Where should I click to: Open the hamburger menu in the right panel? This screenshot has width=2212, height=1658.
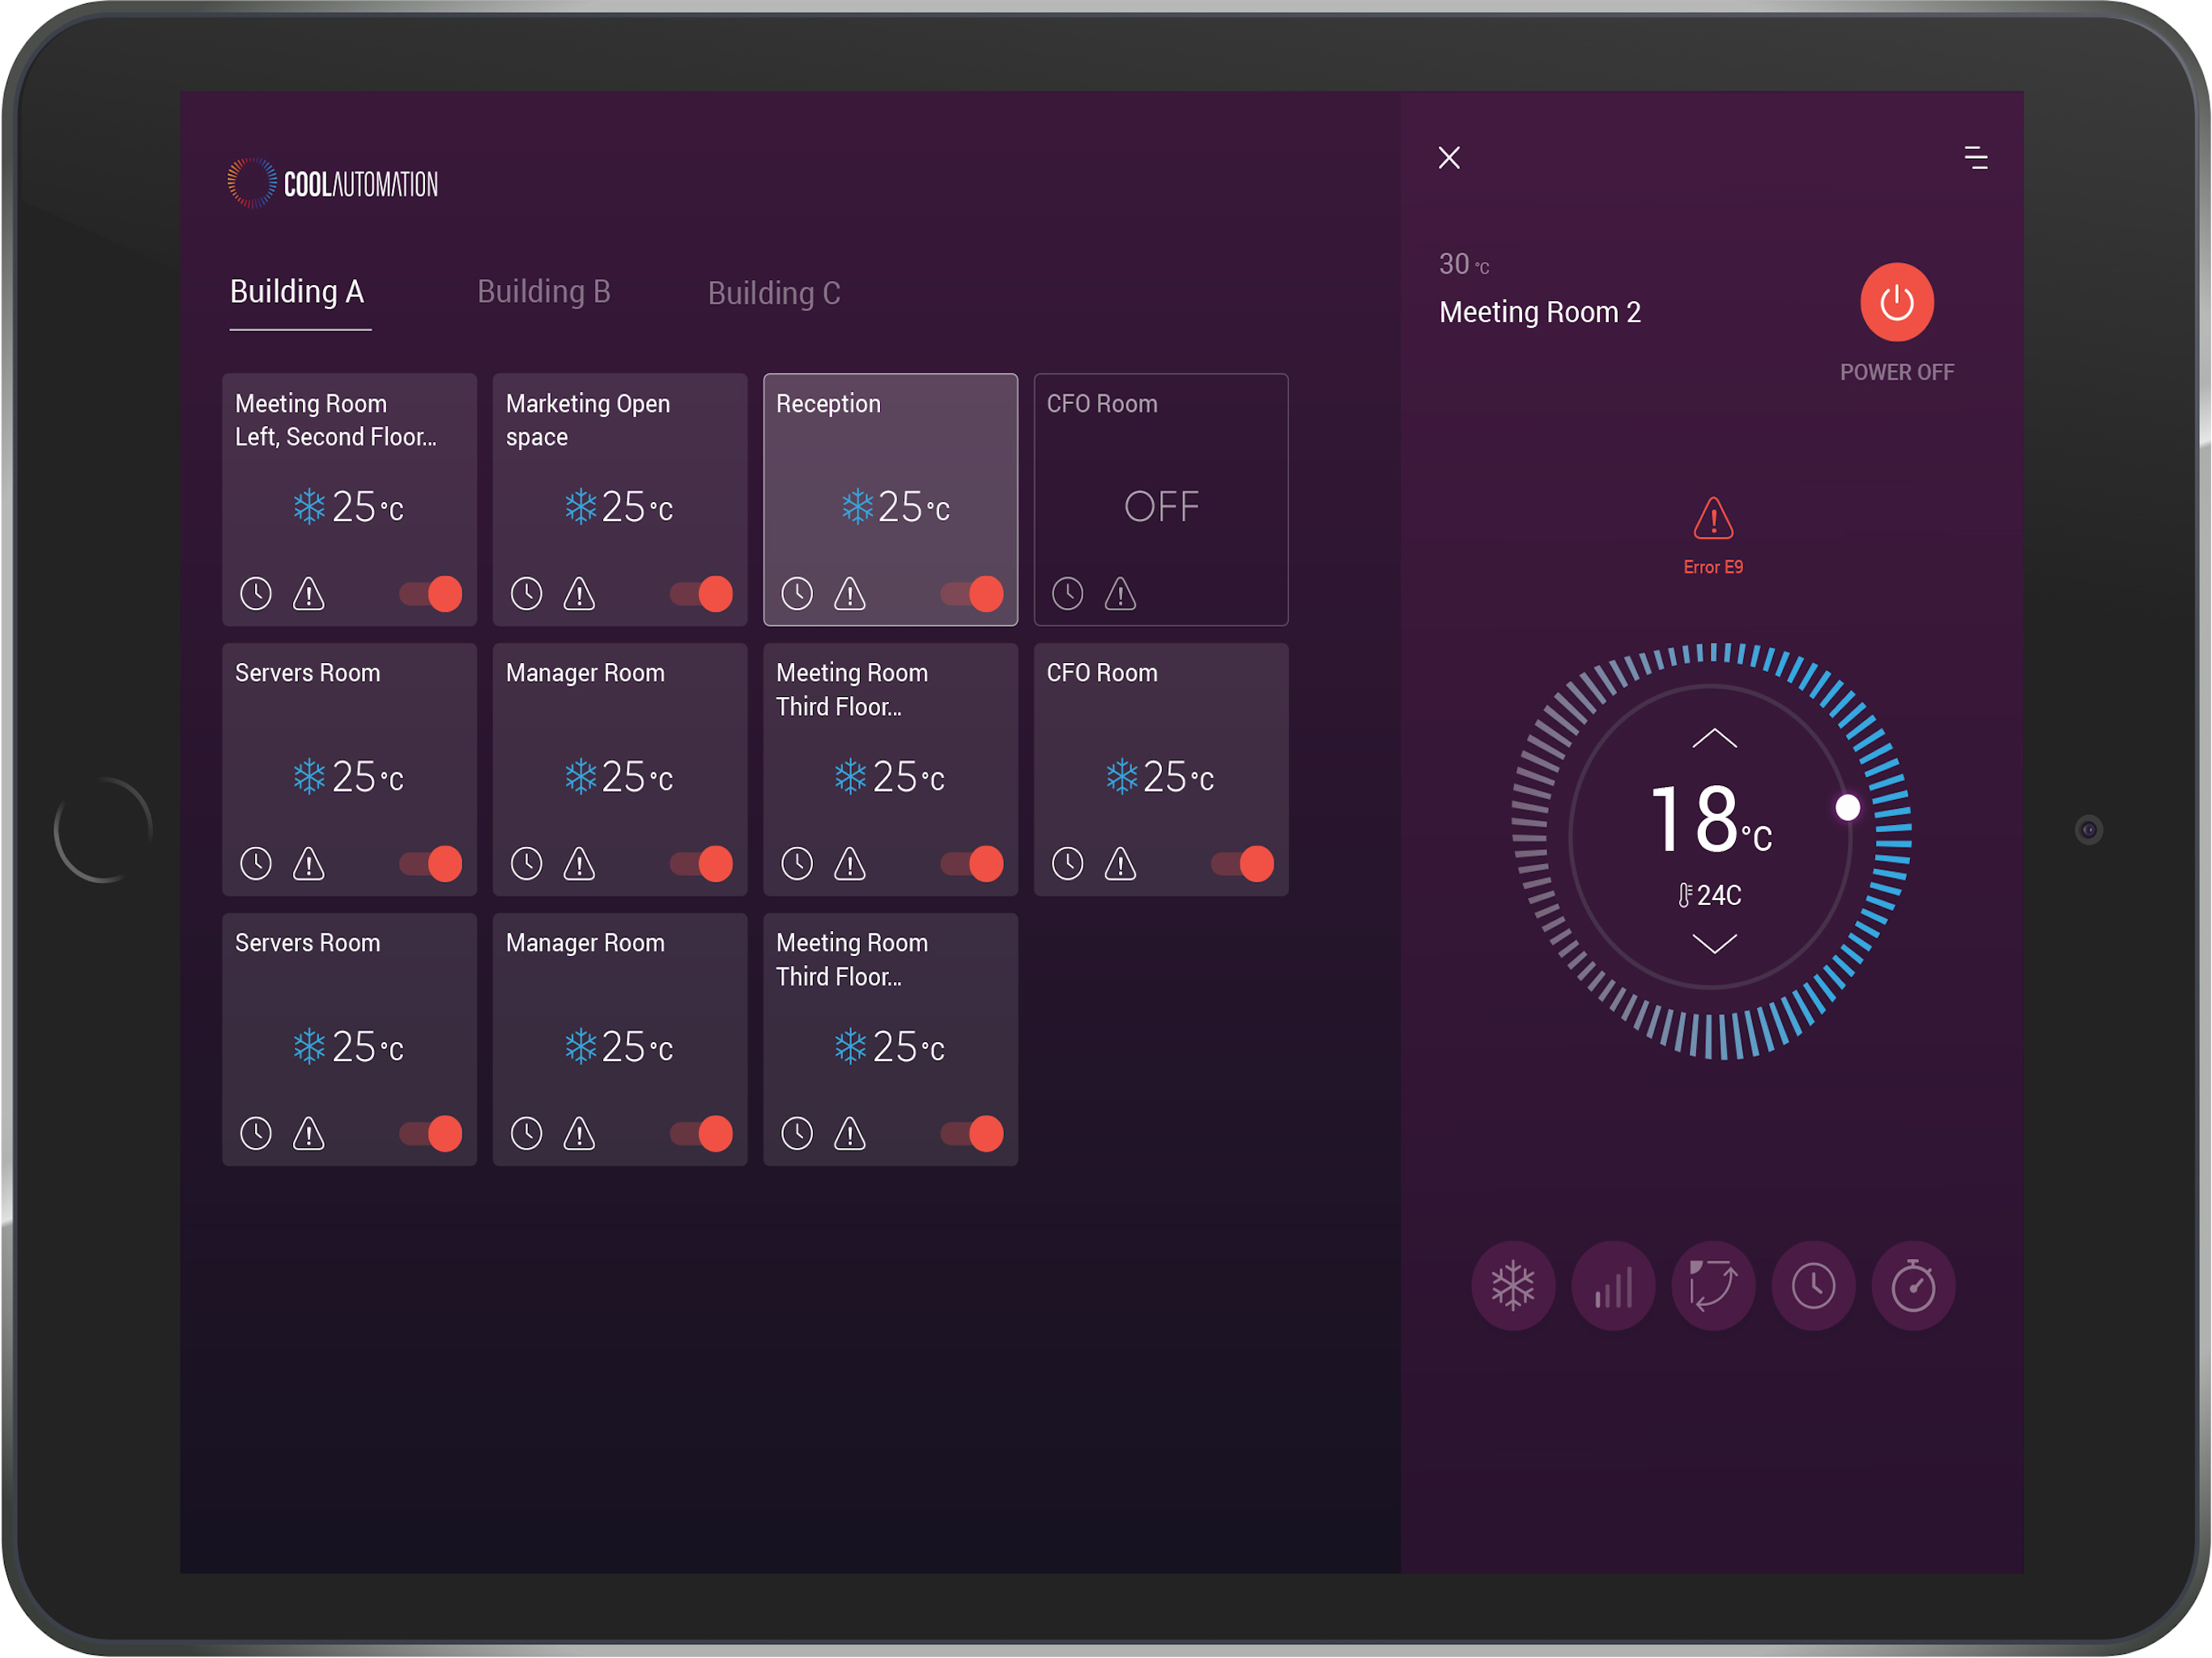click(1976, 158)
